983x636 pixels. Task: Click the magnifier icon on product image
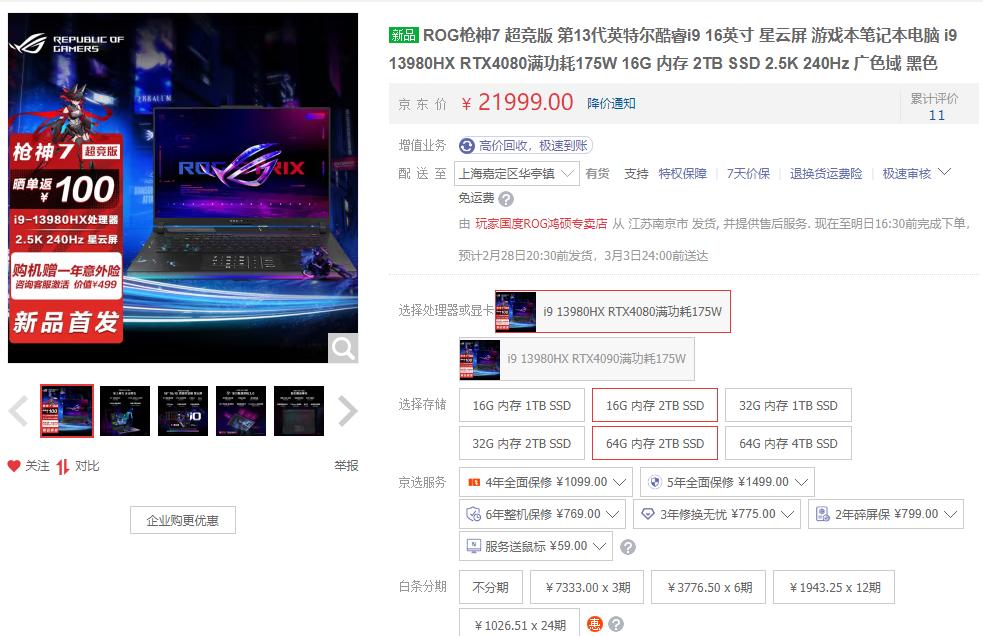pos(343,347)
